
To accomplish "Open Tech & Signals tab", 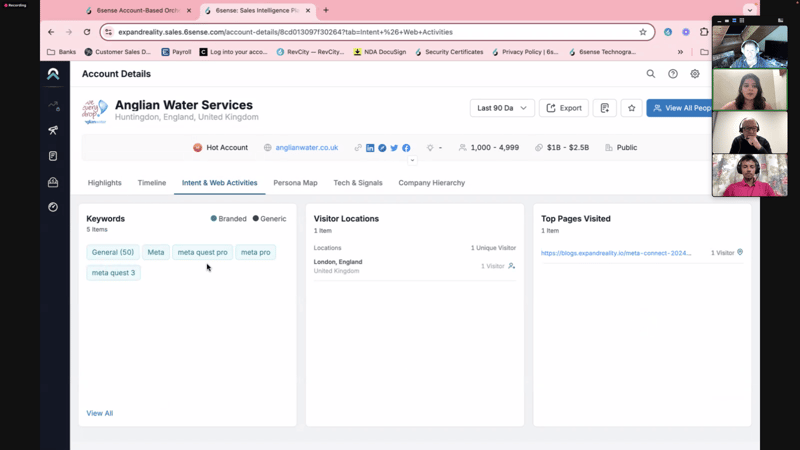I will 358,183.
